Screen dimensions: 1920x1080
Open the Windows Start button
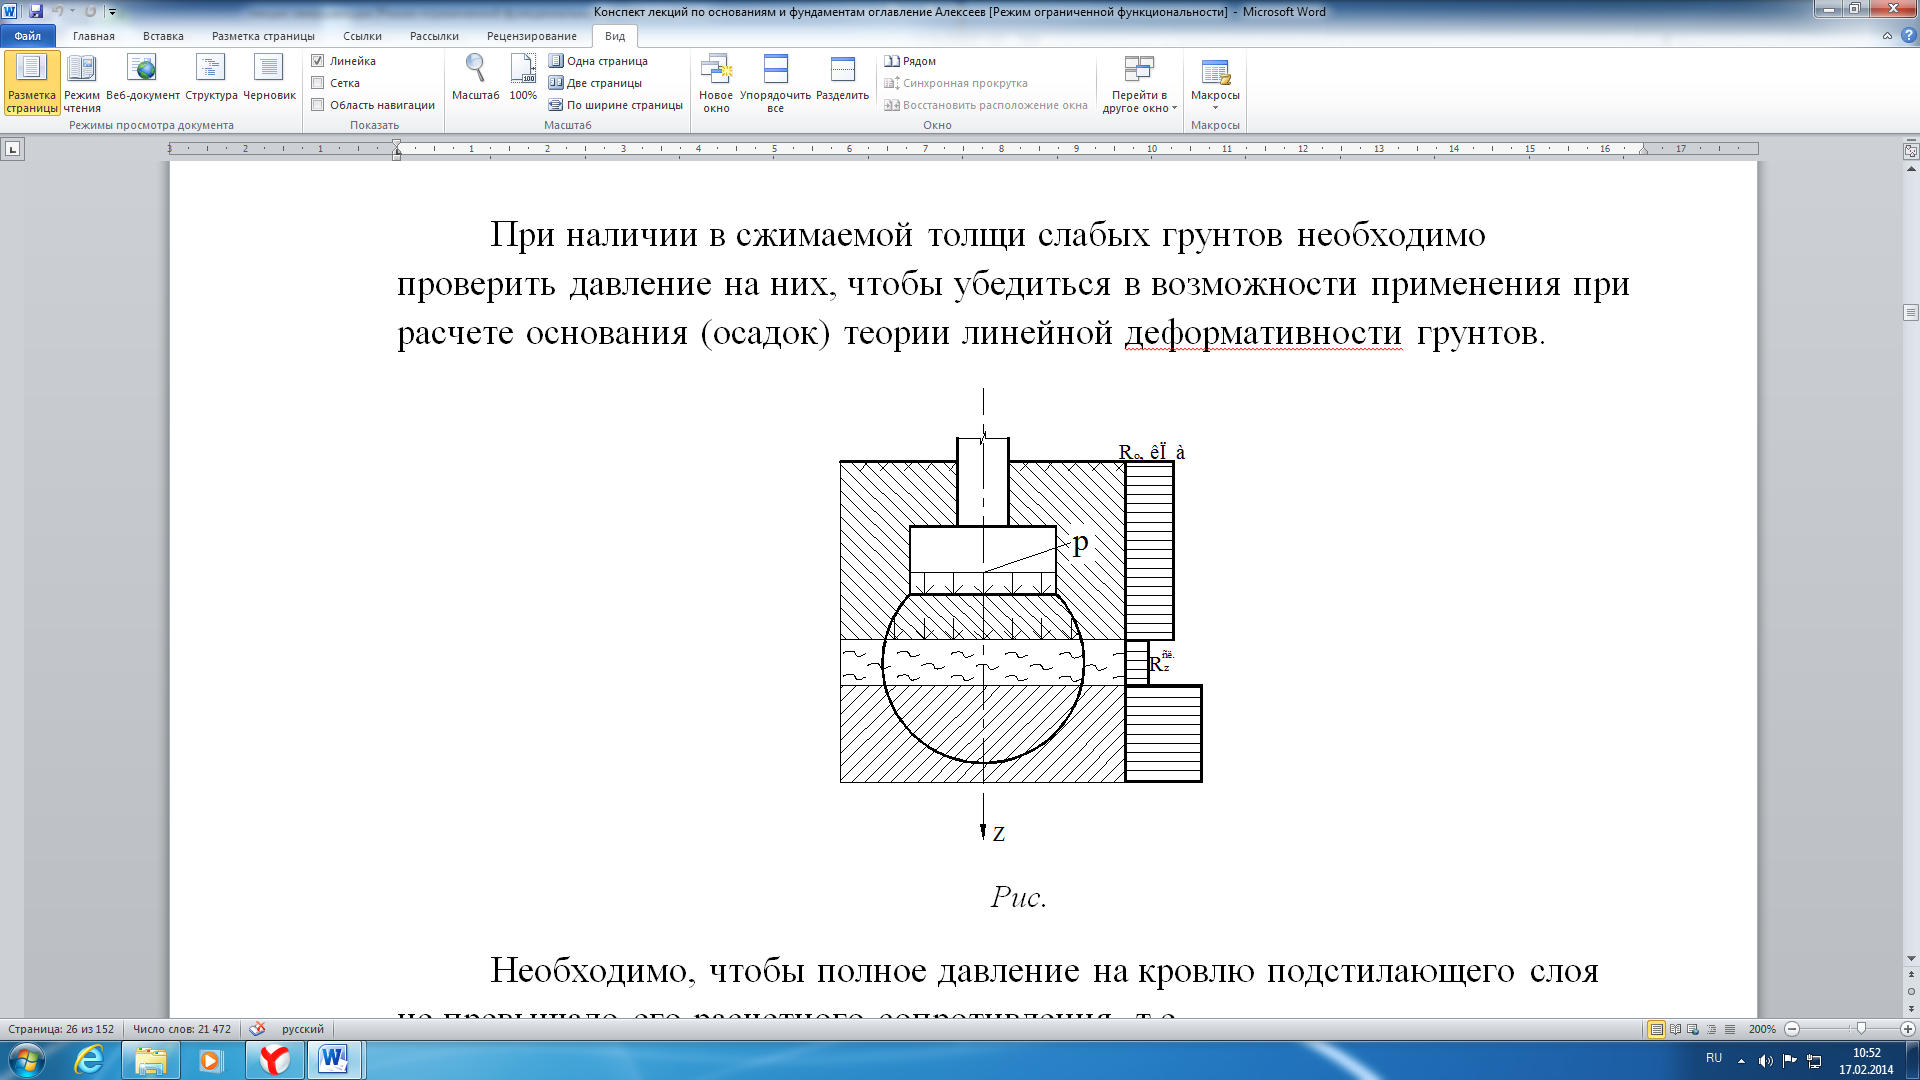[x=26, y=1060]
